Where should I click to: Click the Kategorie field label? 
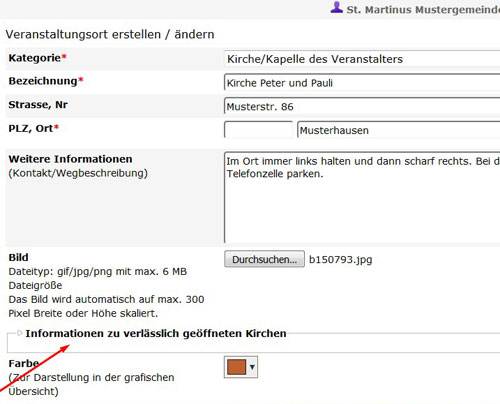(37, 58)
